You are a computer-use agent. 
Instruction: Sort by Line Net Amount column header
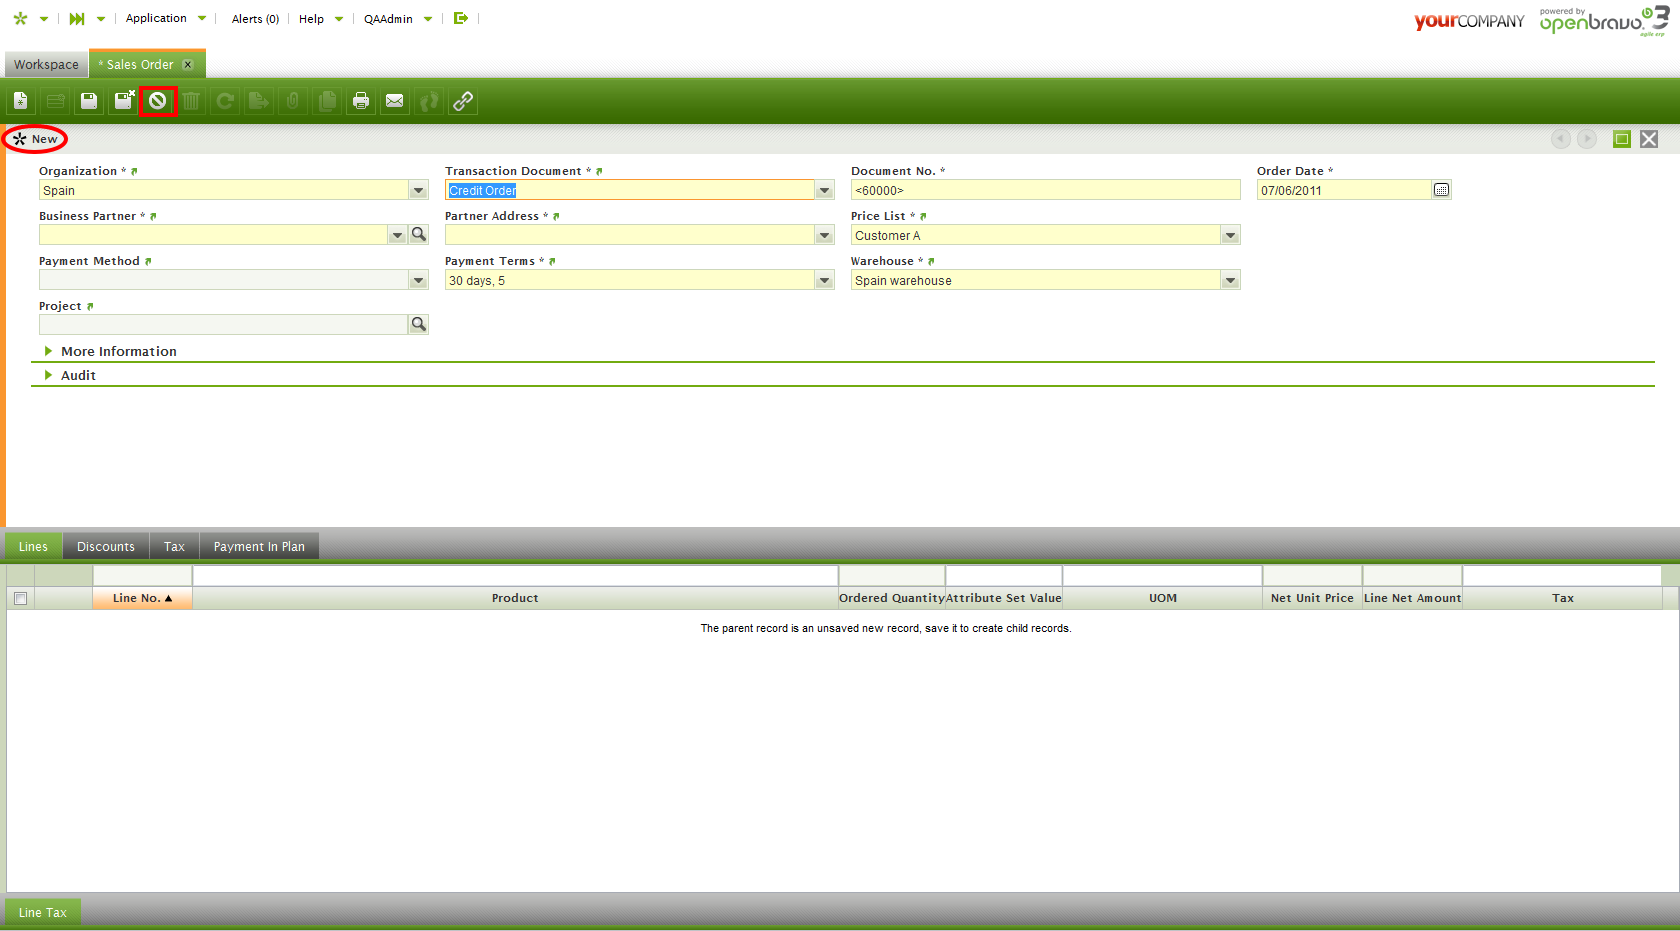1412,598
